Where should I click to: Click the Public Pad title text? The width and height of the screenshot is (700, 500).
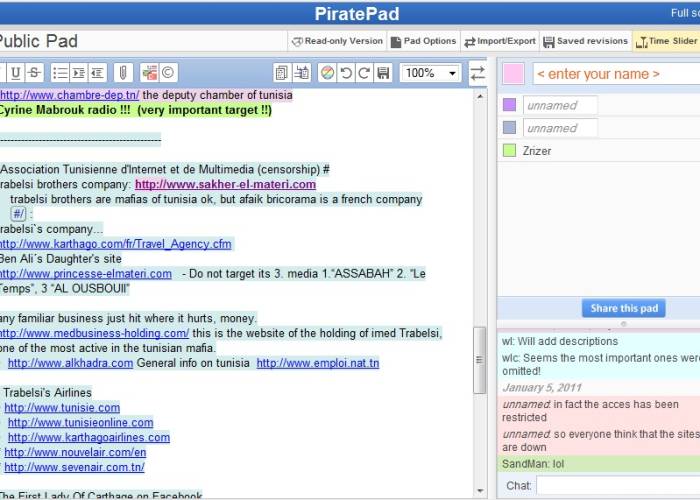click(x=38, y=41)
